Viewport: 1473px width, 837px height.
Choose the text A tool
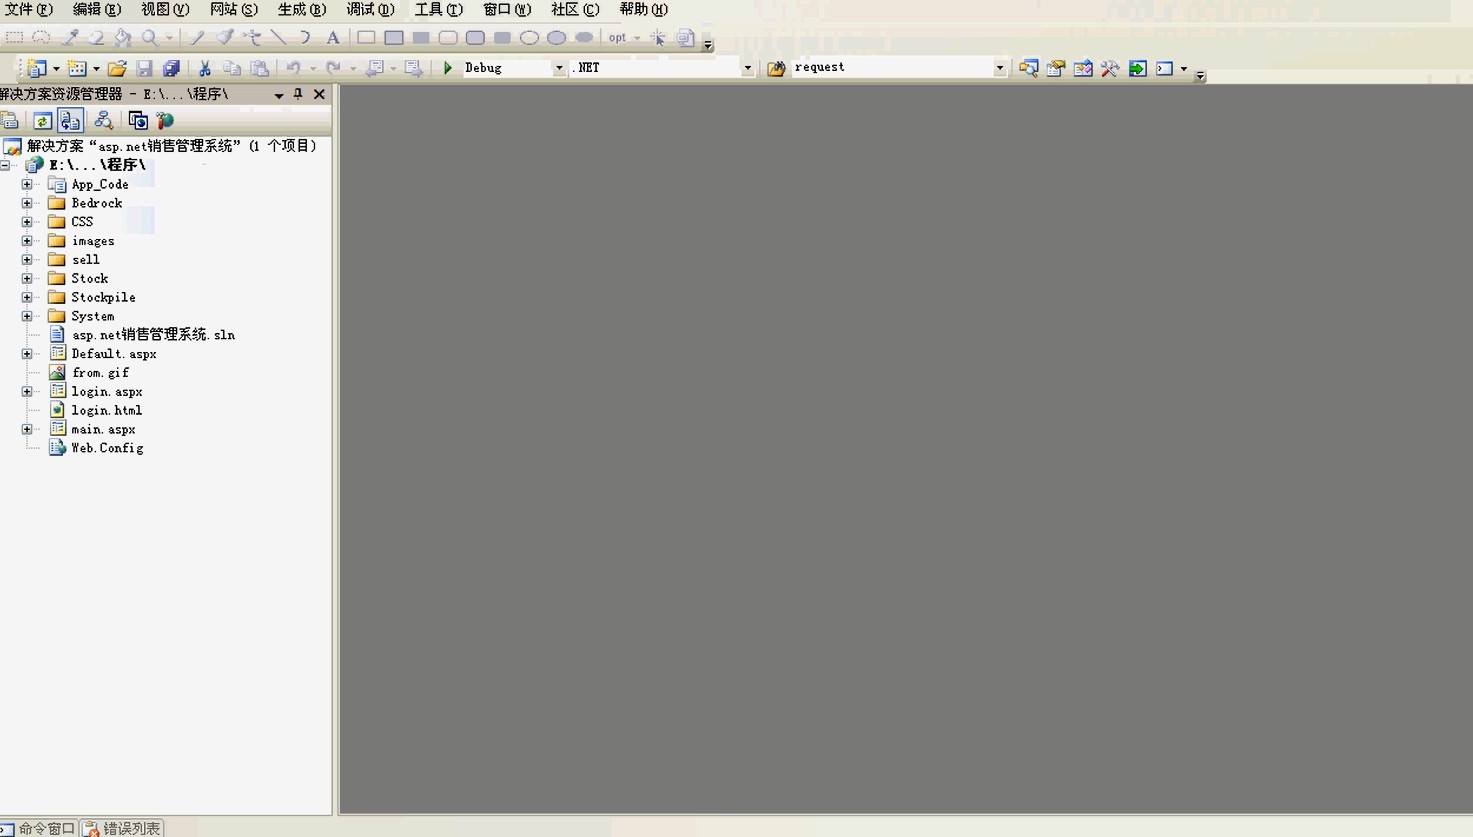333,38
